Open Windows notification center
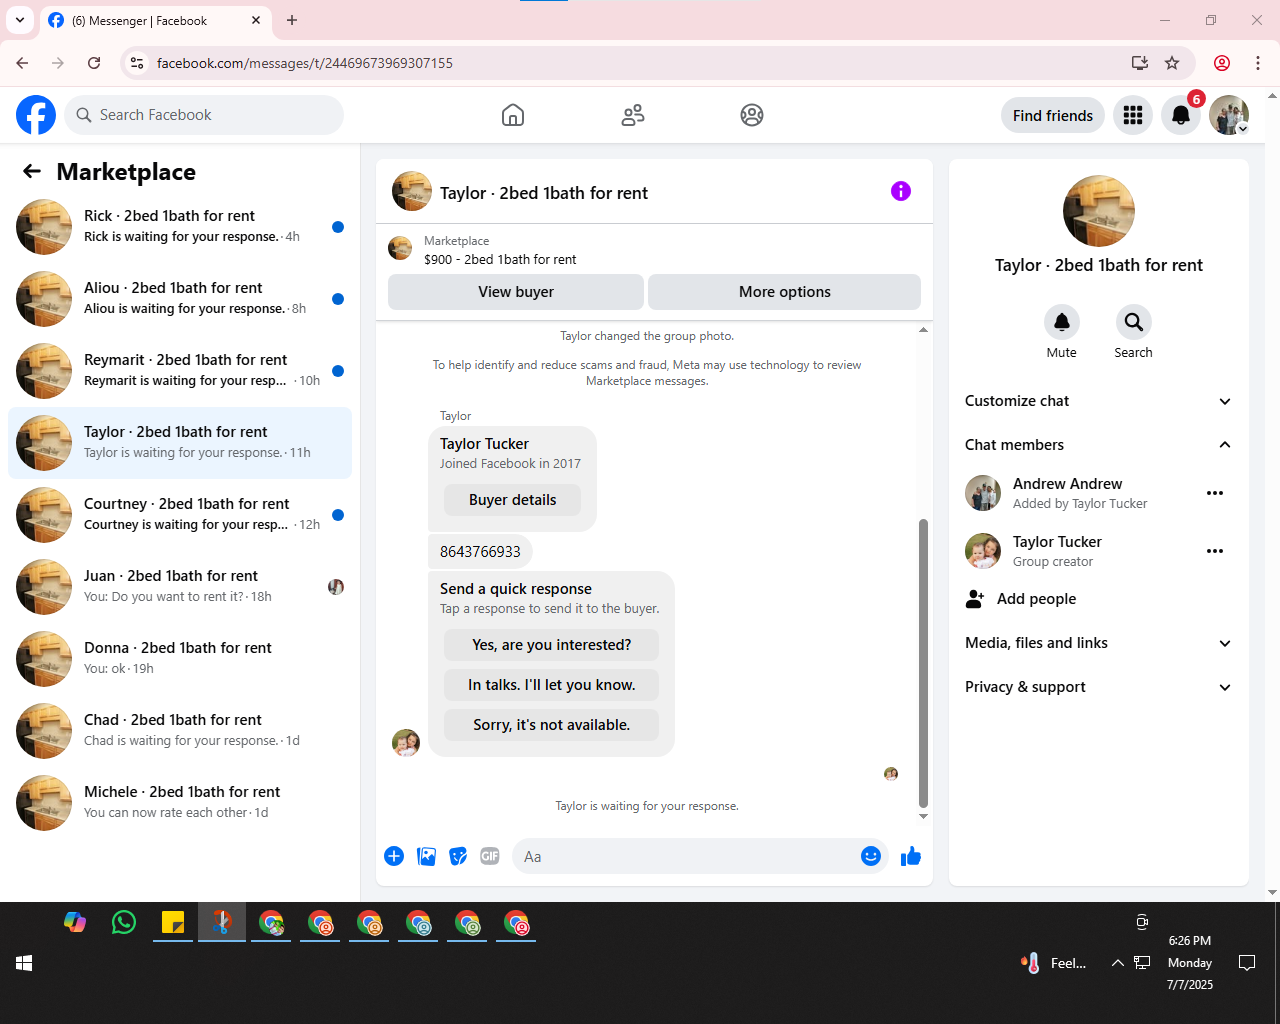Viewport: 1280px width, 1024px height. coord(1247,963)
